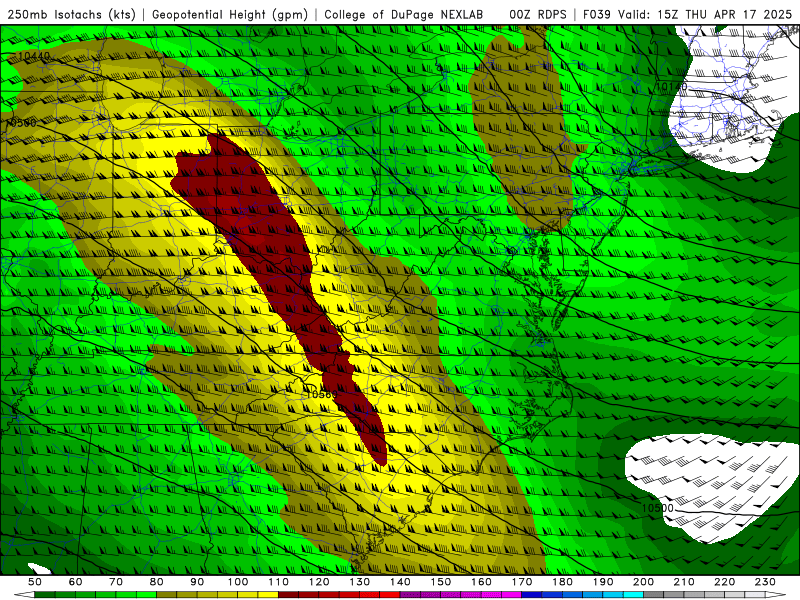
Task: Click the "250mb Isotachs (kts)" title text
Action: coord(71,14)
